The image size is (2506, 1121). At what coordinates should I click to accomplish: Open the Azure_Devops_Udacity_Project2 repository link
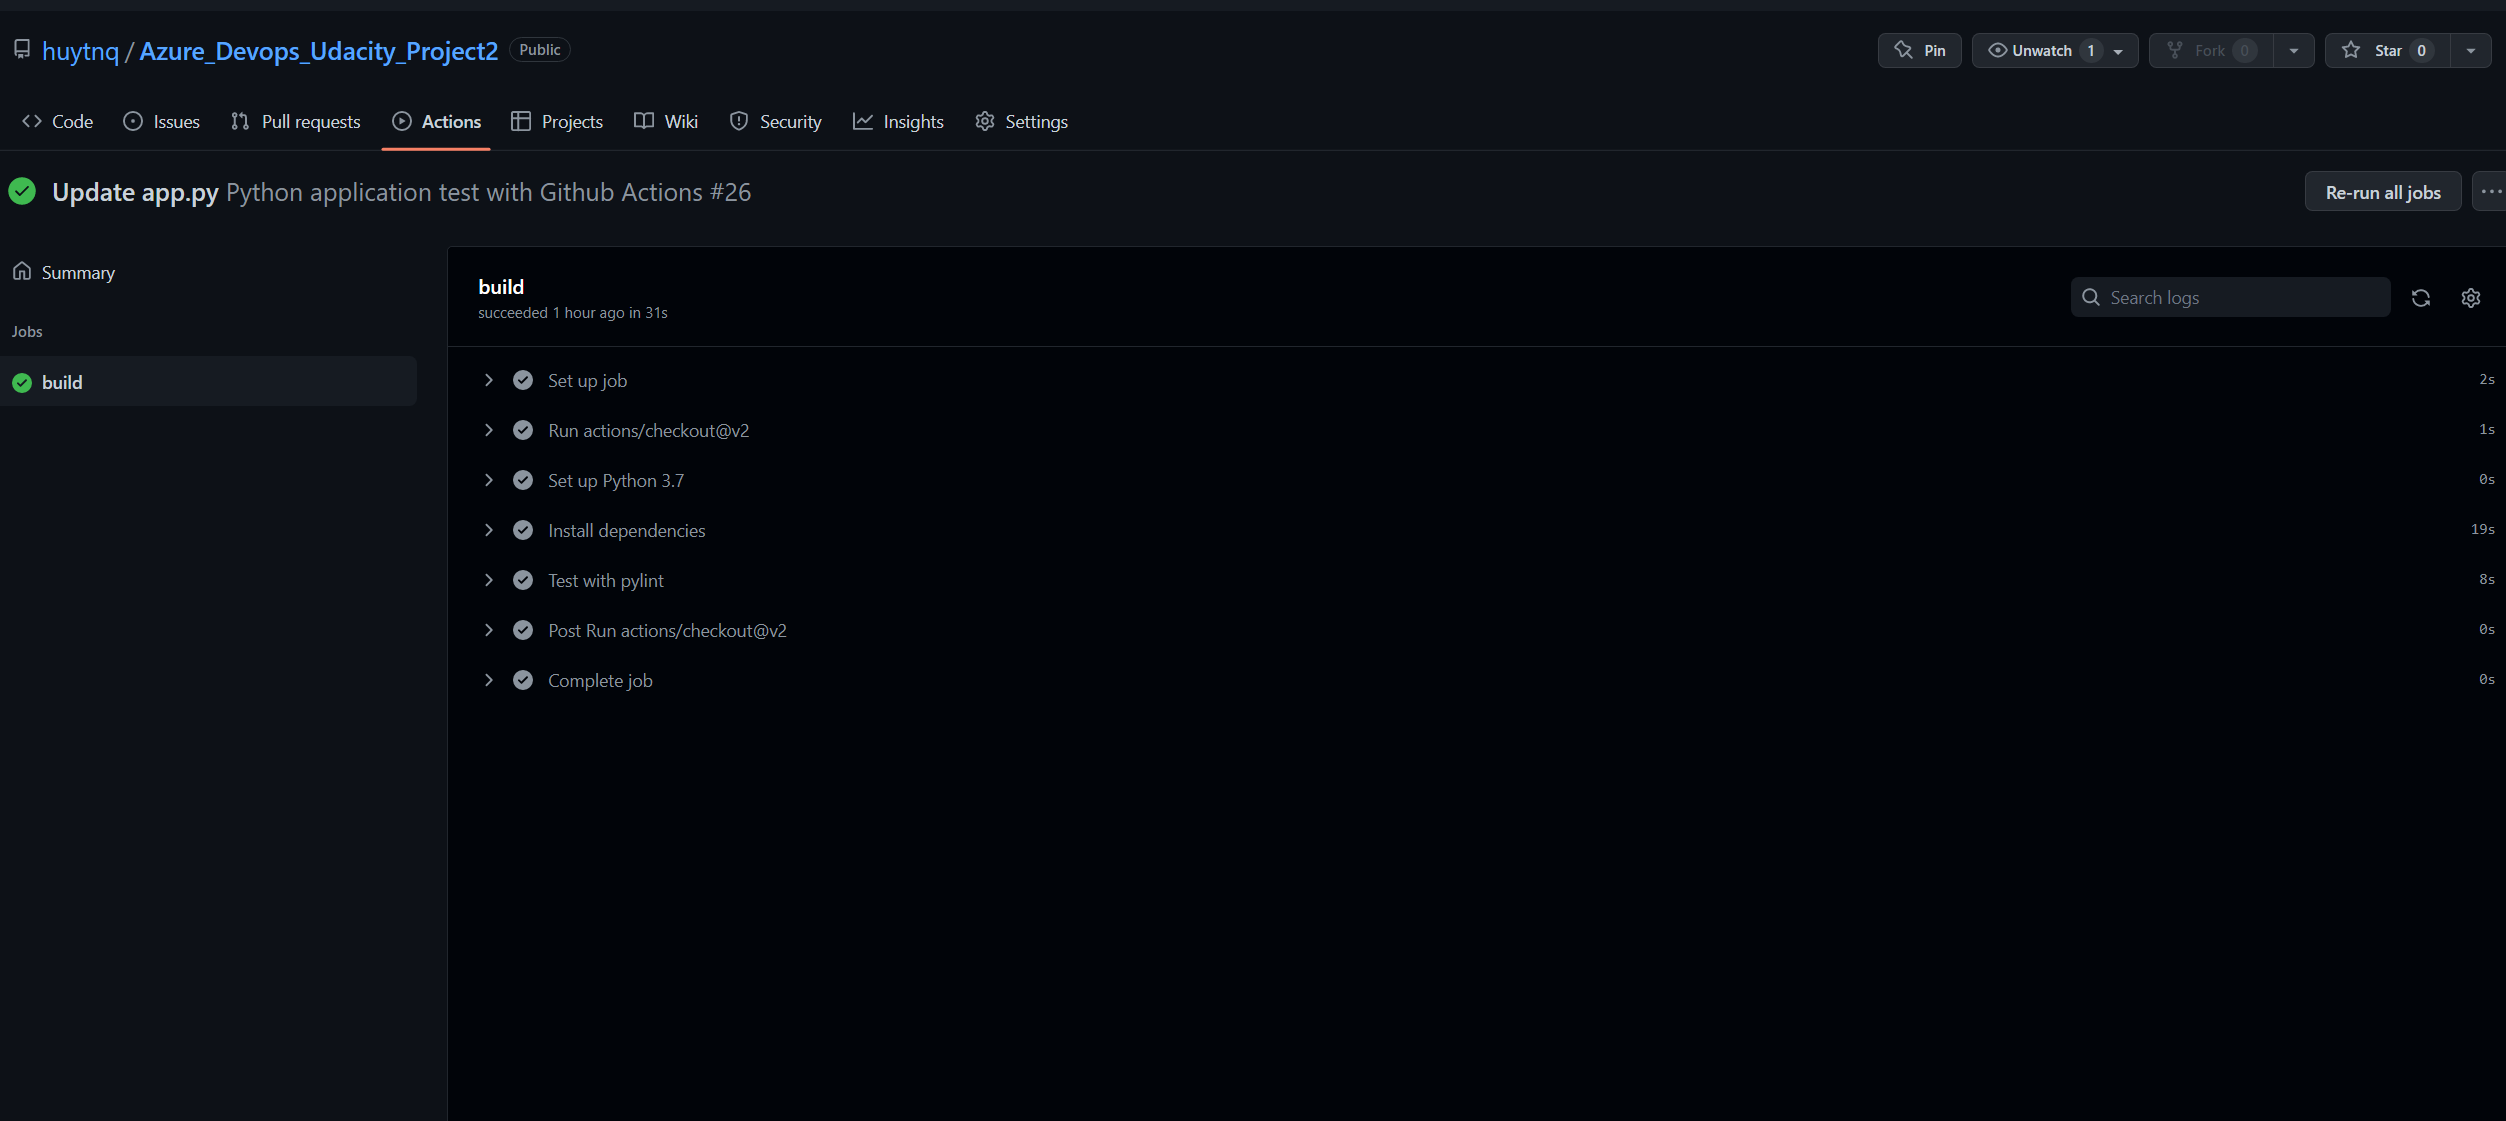pos(318,51)
